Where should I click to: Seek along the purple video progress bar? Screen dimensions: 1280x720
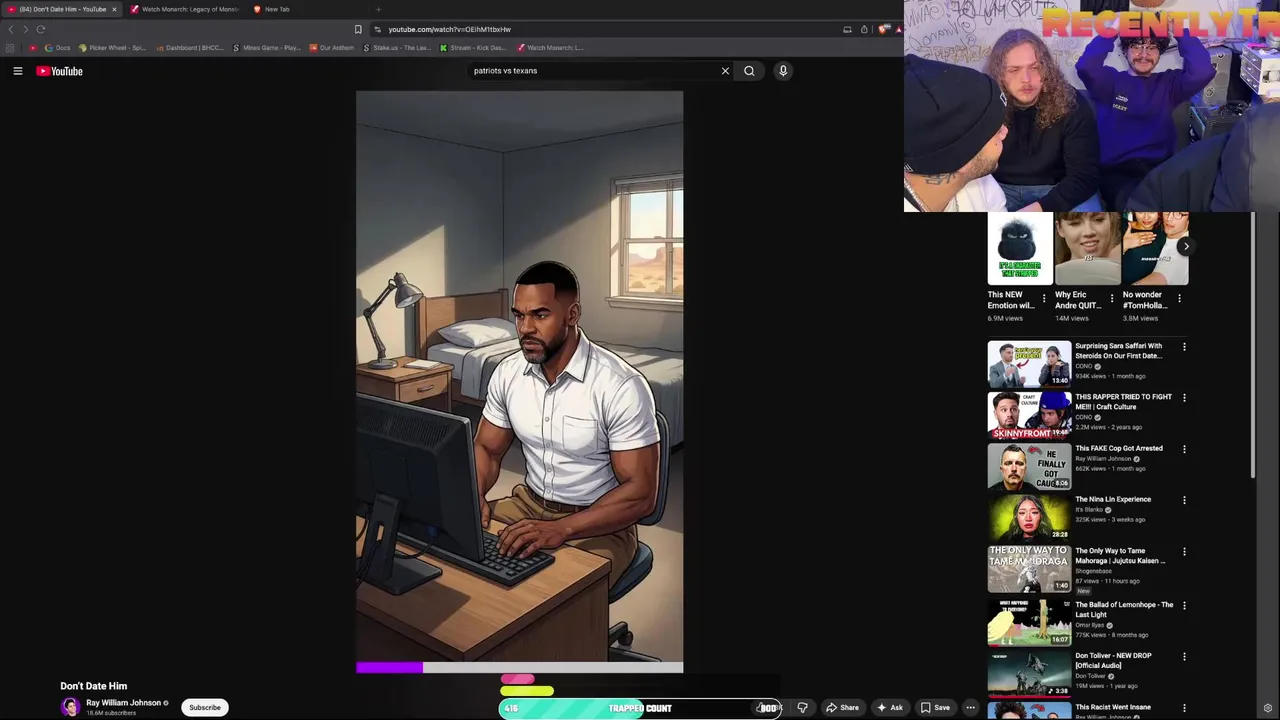519,667
